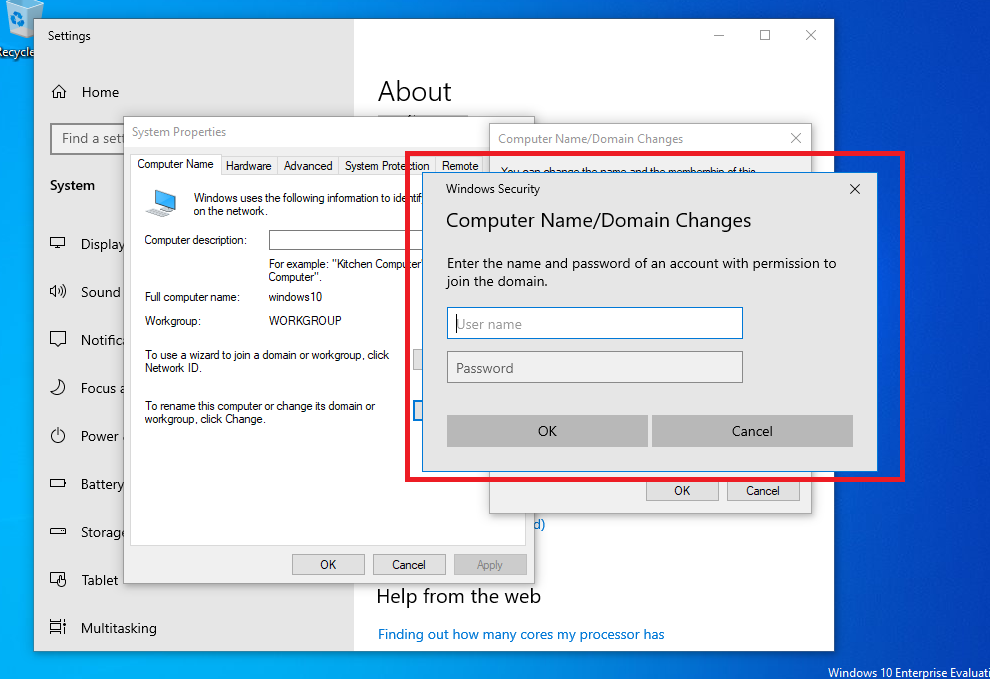990x679 pixels.
Task: Select the Notifications icon in sidebar
Action: tap(58, 340)
